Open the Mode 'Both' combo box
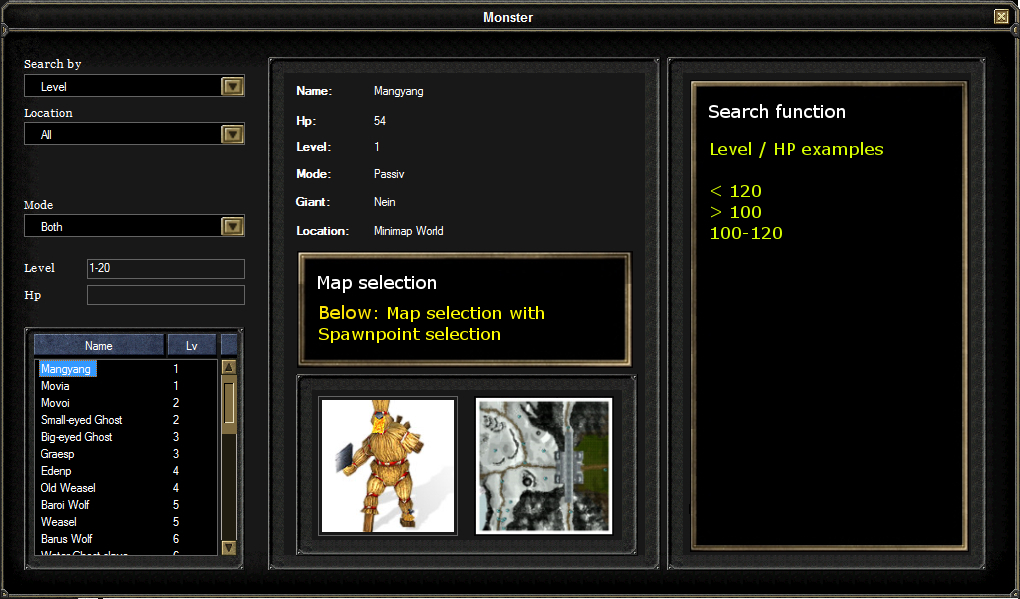The height and width of the screenshot is (599, 1020). coord(120,226)
